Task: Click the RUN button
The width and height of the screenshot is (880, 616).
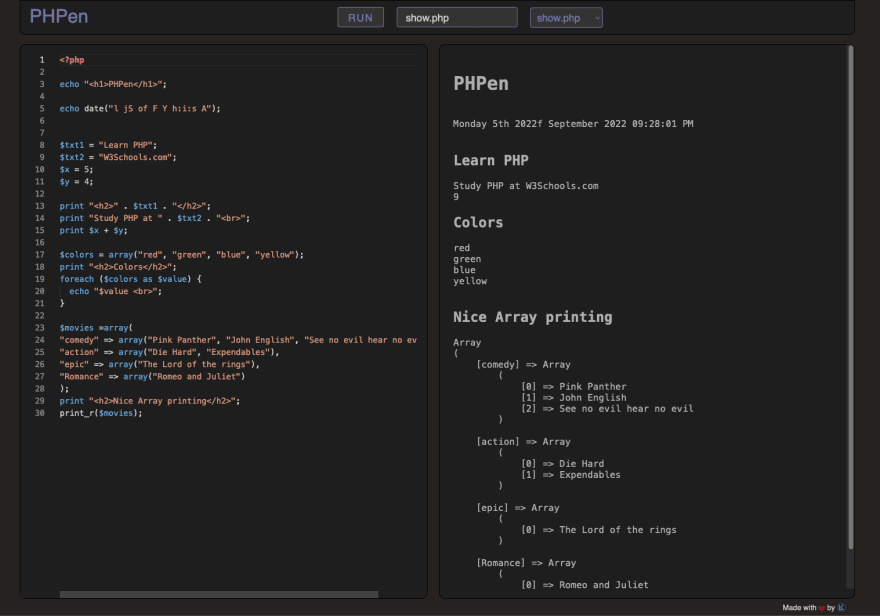Action: click(360, 17)
